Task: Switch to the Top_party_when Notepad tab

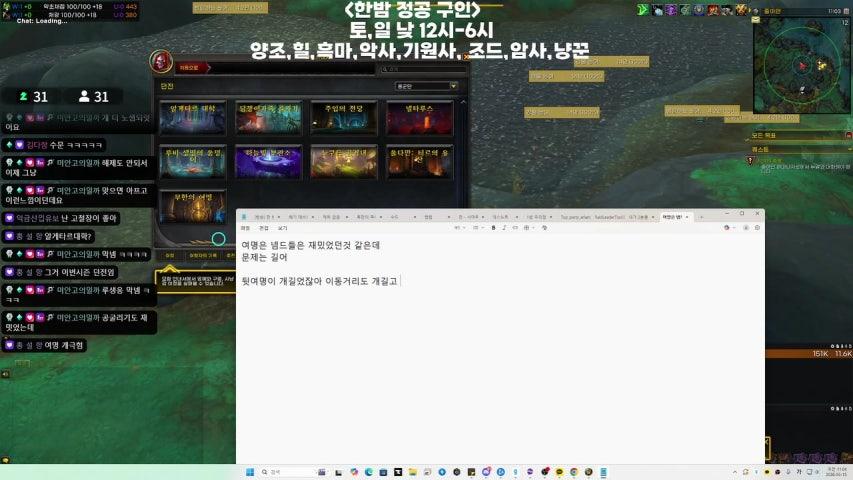Action: click(576, 217)
